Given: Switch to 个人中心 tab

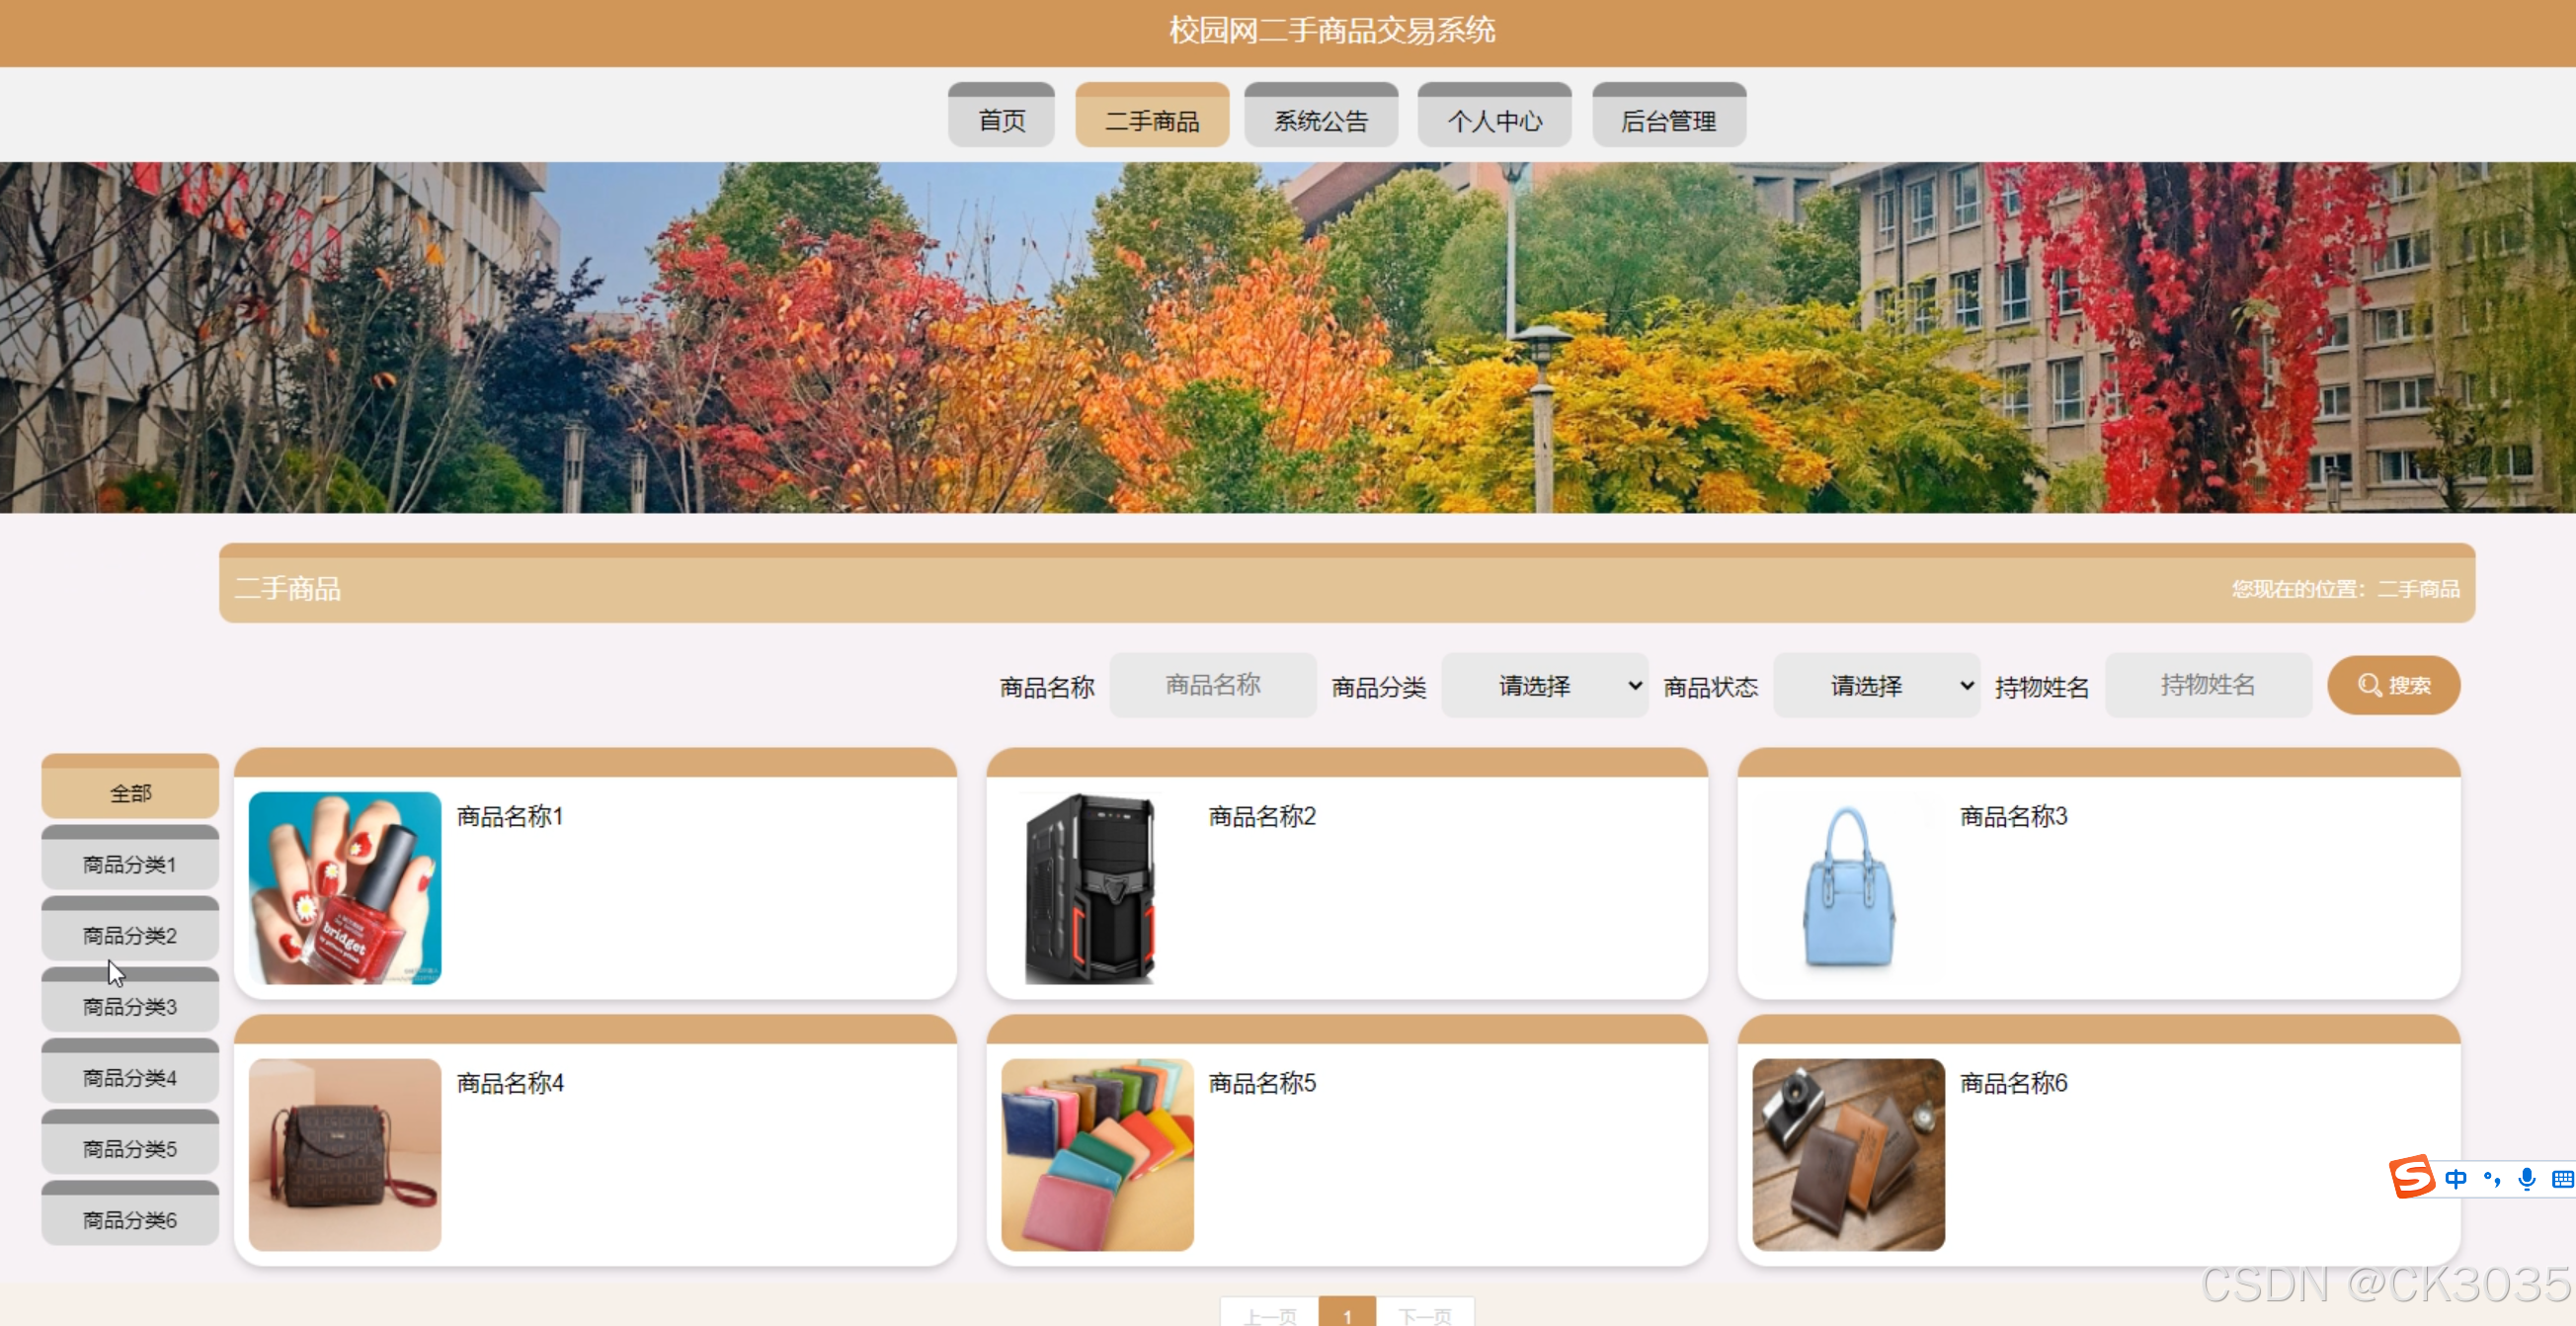Looking at the screenshot, I should pos(1494,120).
